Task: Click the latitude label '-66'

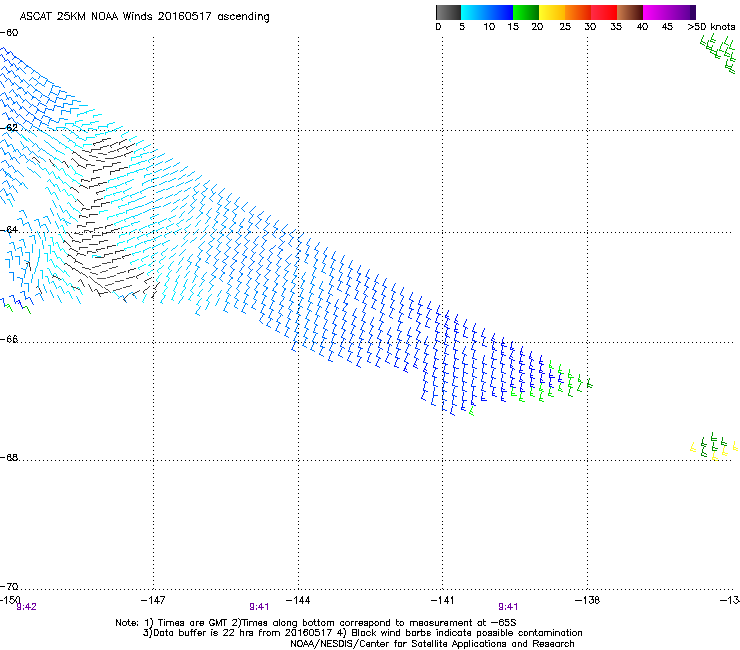Action: [9, 339]
